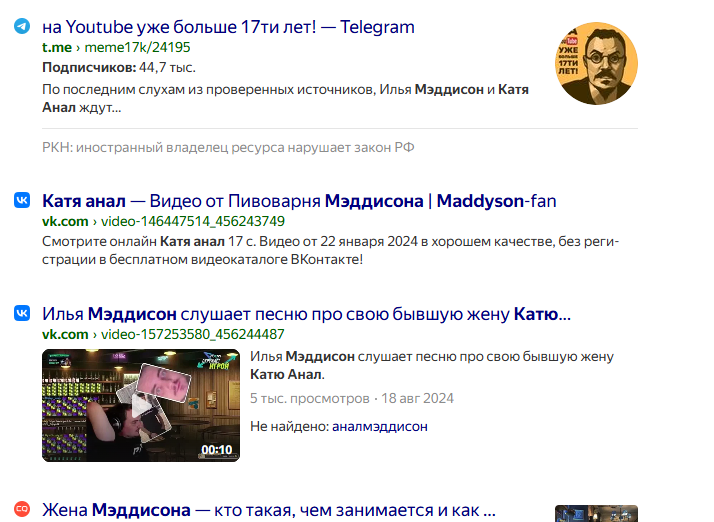
Task: Click the 'аналмэддисон' not-found query link
Action: pyautogui.click(x=380, y=427)
